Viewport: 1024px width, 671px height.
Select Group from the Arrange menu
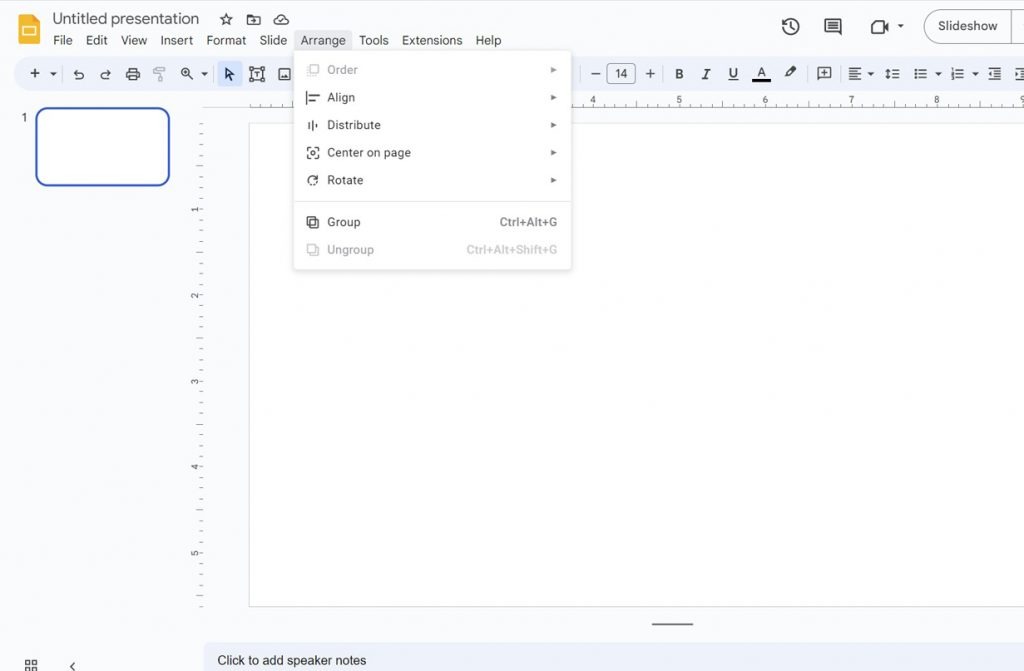[x=344, y=221]
